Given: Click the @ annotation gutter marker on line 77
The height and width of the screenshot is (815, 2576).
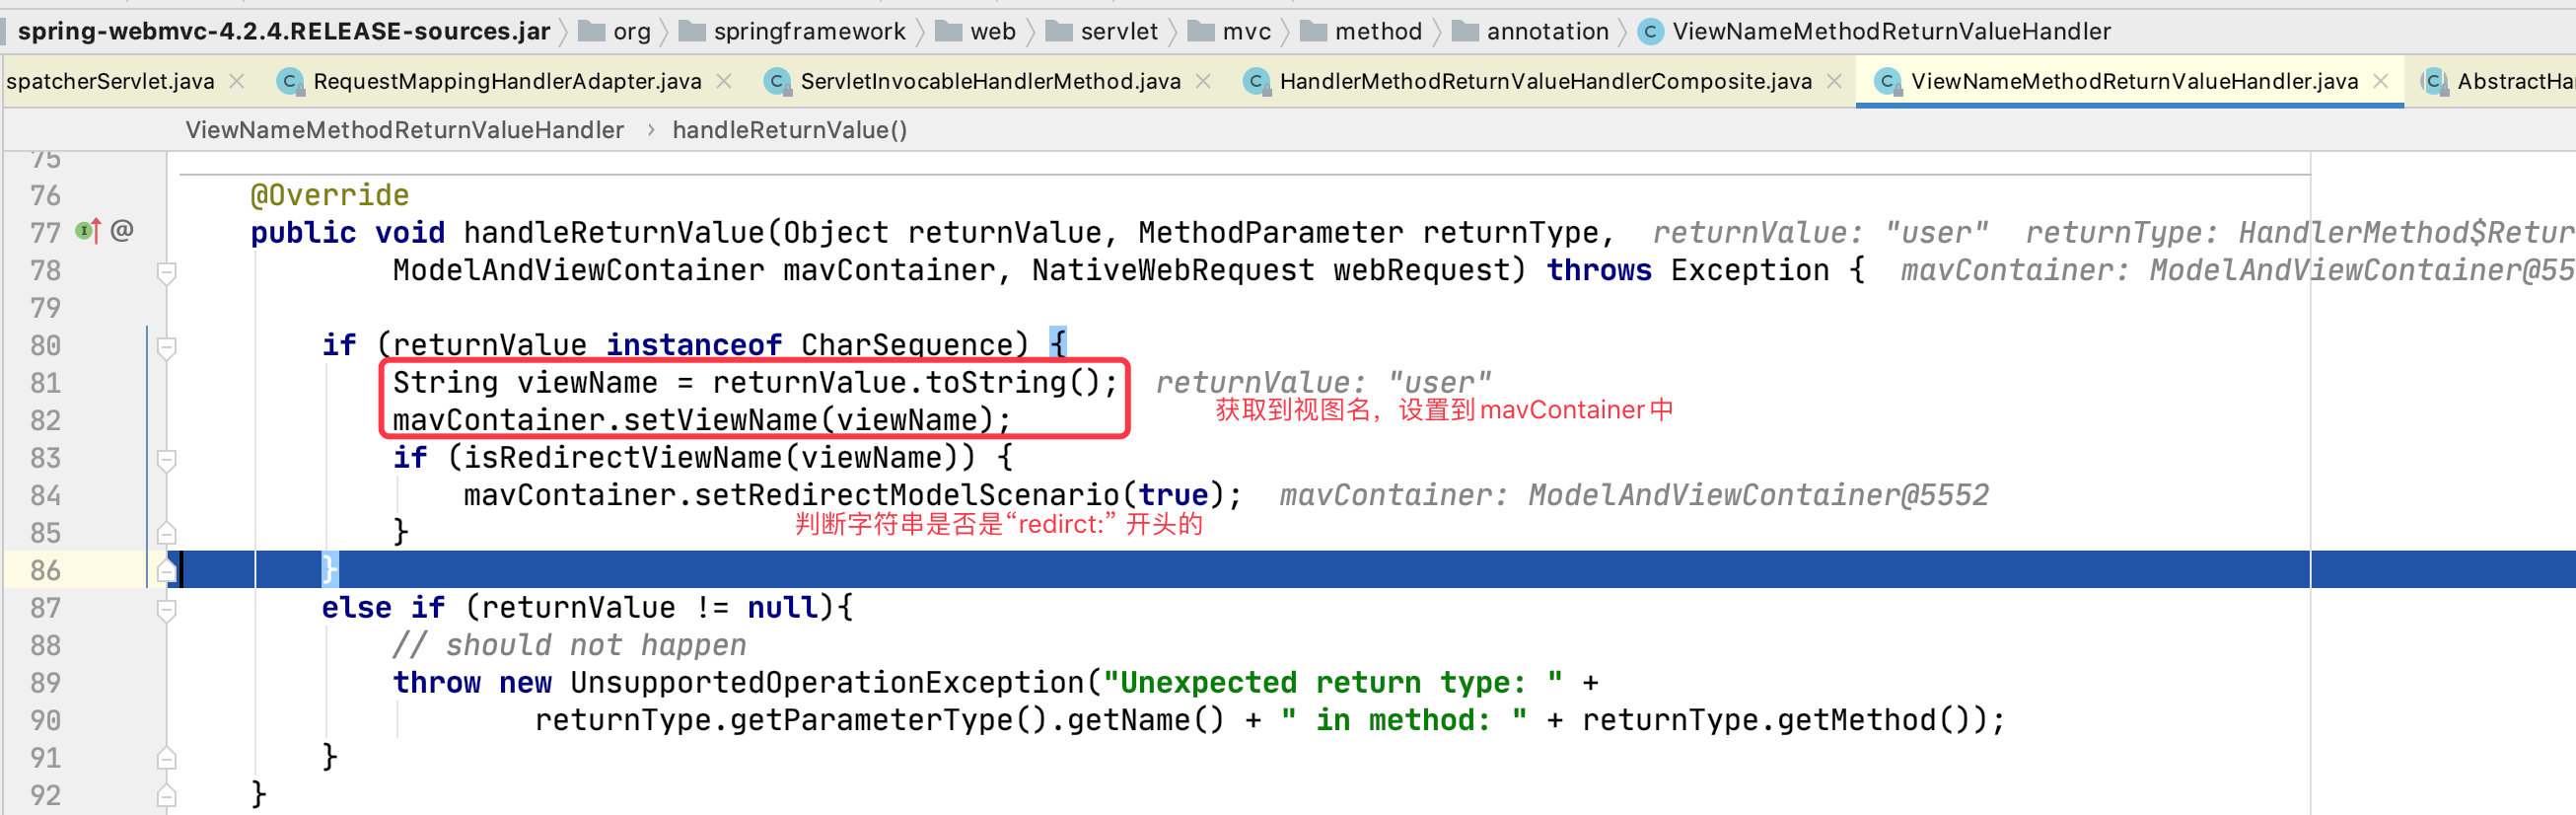Looking at the screenshot, I should point(122,231).
